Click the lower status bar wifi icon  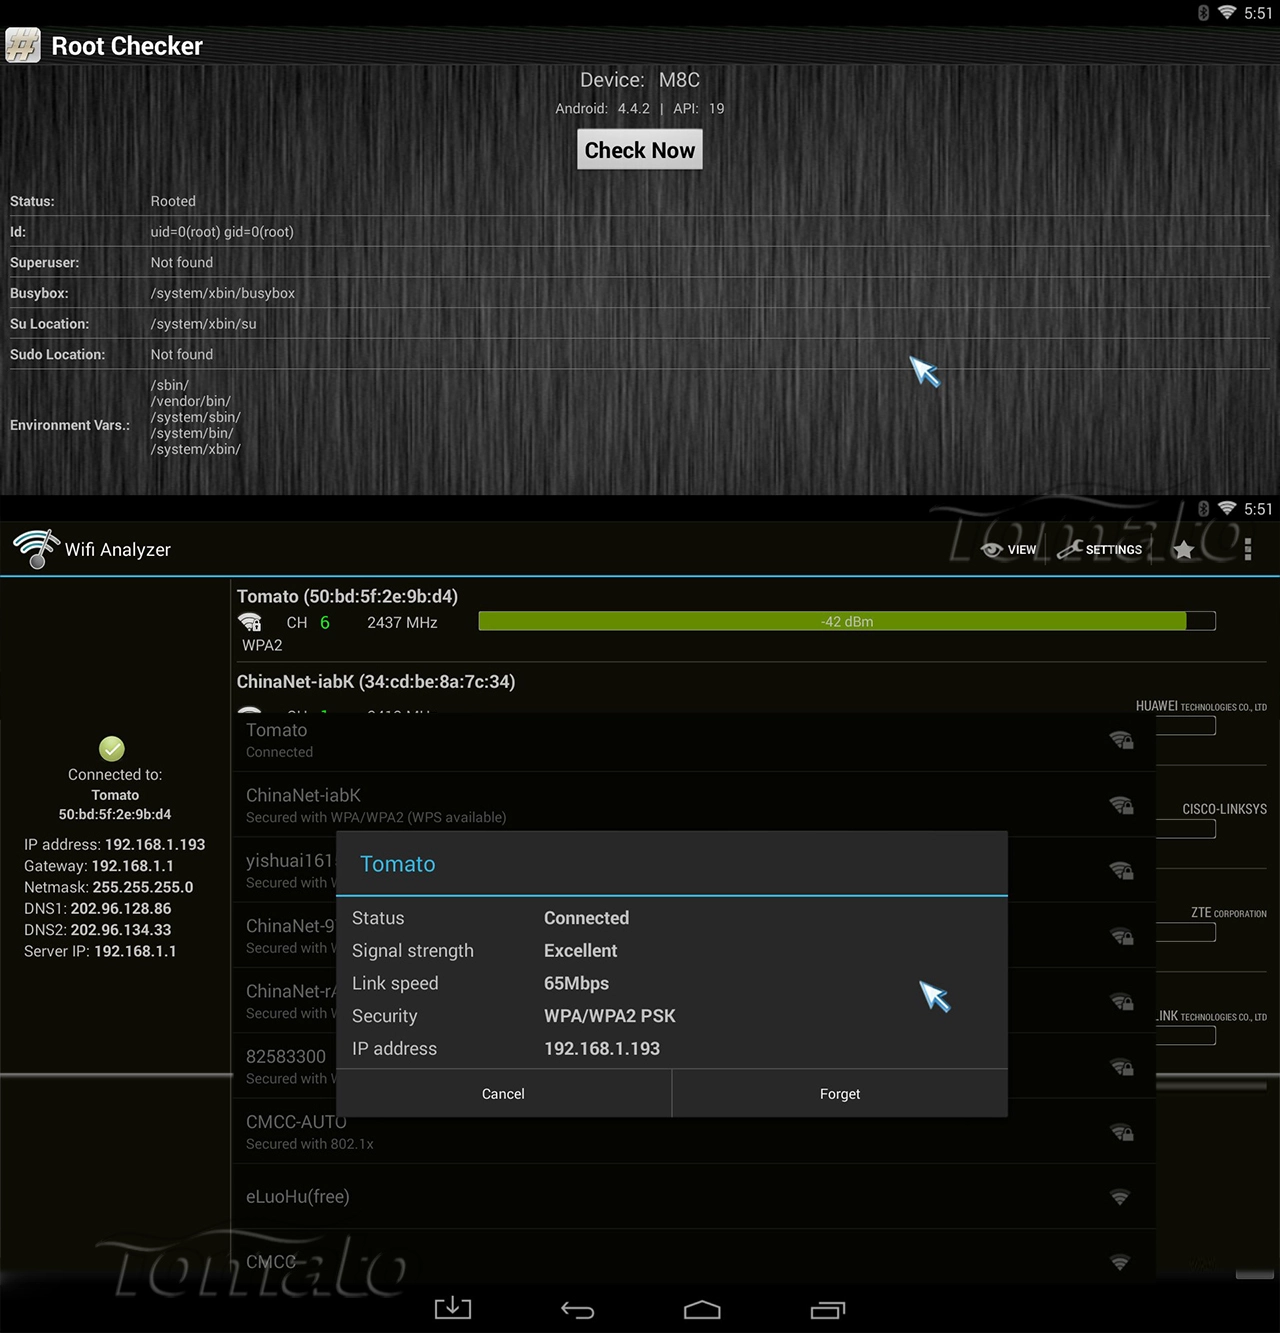(x=1227, y=509)
